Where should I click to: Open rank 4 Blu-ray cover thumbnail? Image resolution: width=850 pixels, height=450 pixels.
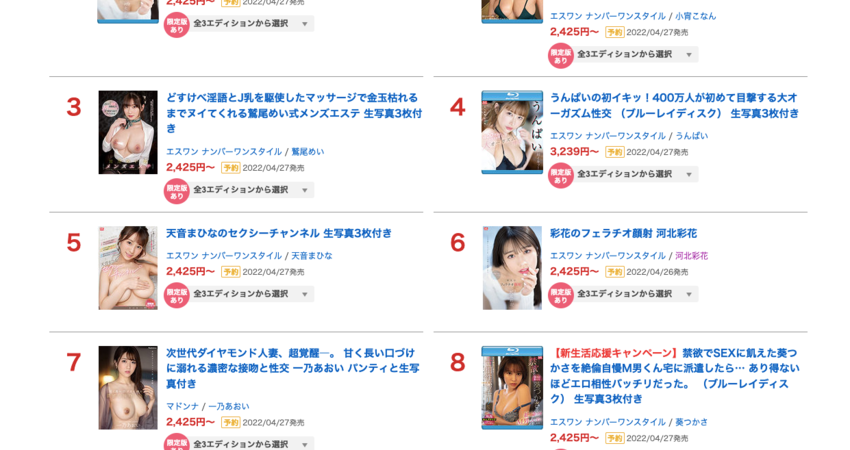(x=512, y=132)
